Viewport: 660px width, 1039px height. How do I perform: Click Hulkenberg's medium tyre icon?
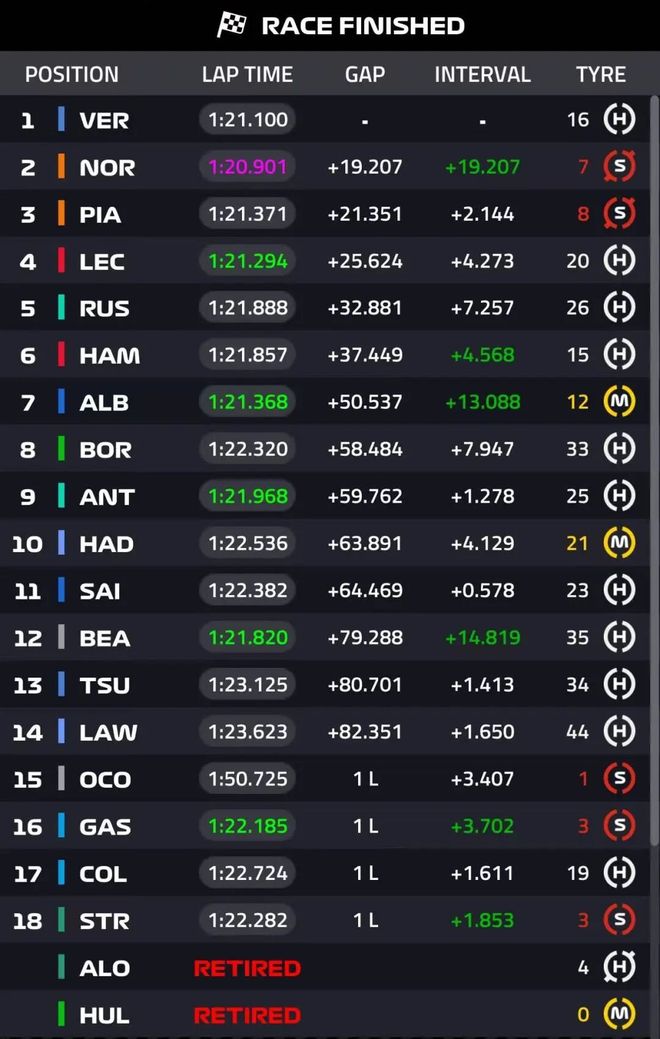pos(619,1014)
